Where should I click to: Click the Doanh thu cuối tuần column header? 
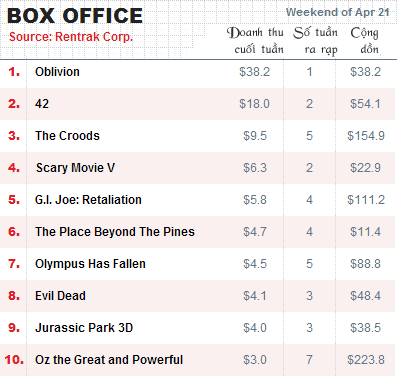pyautogui.click(x=255, y=41)
